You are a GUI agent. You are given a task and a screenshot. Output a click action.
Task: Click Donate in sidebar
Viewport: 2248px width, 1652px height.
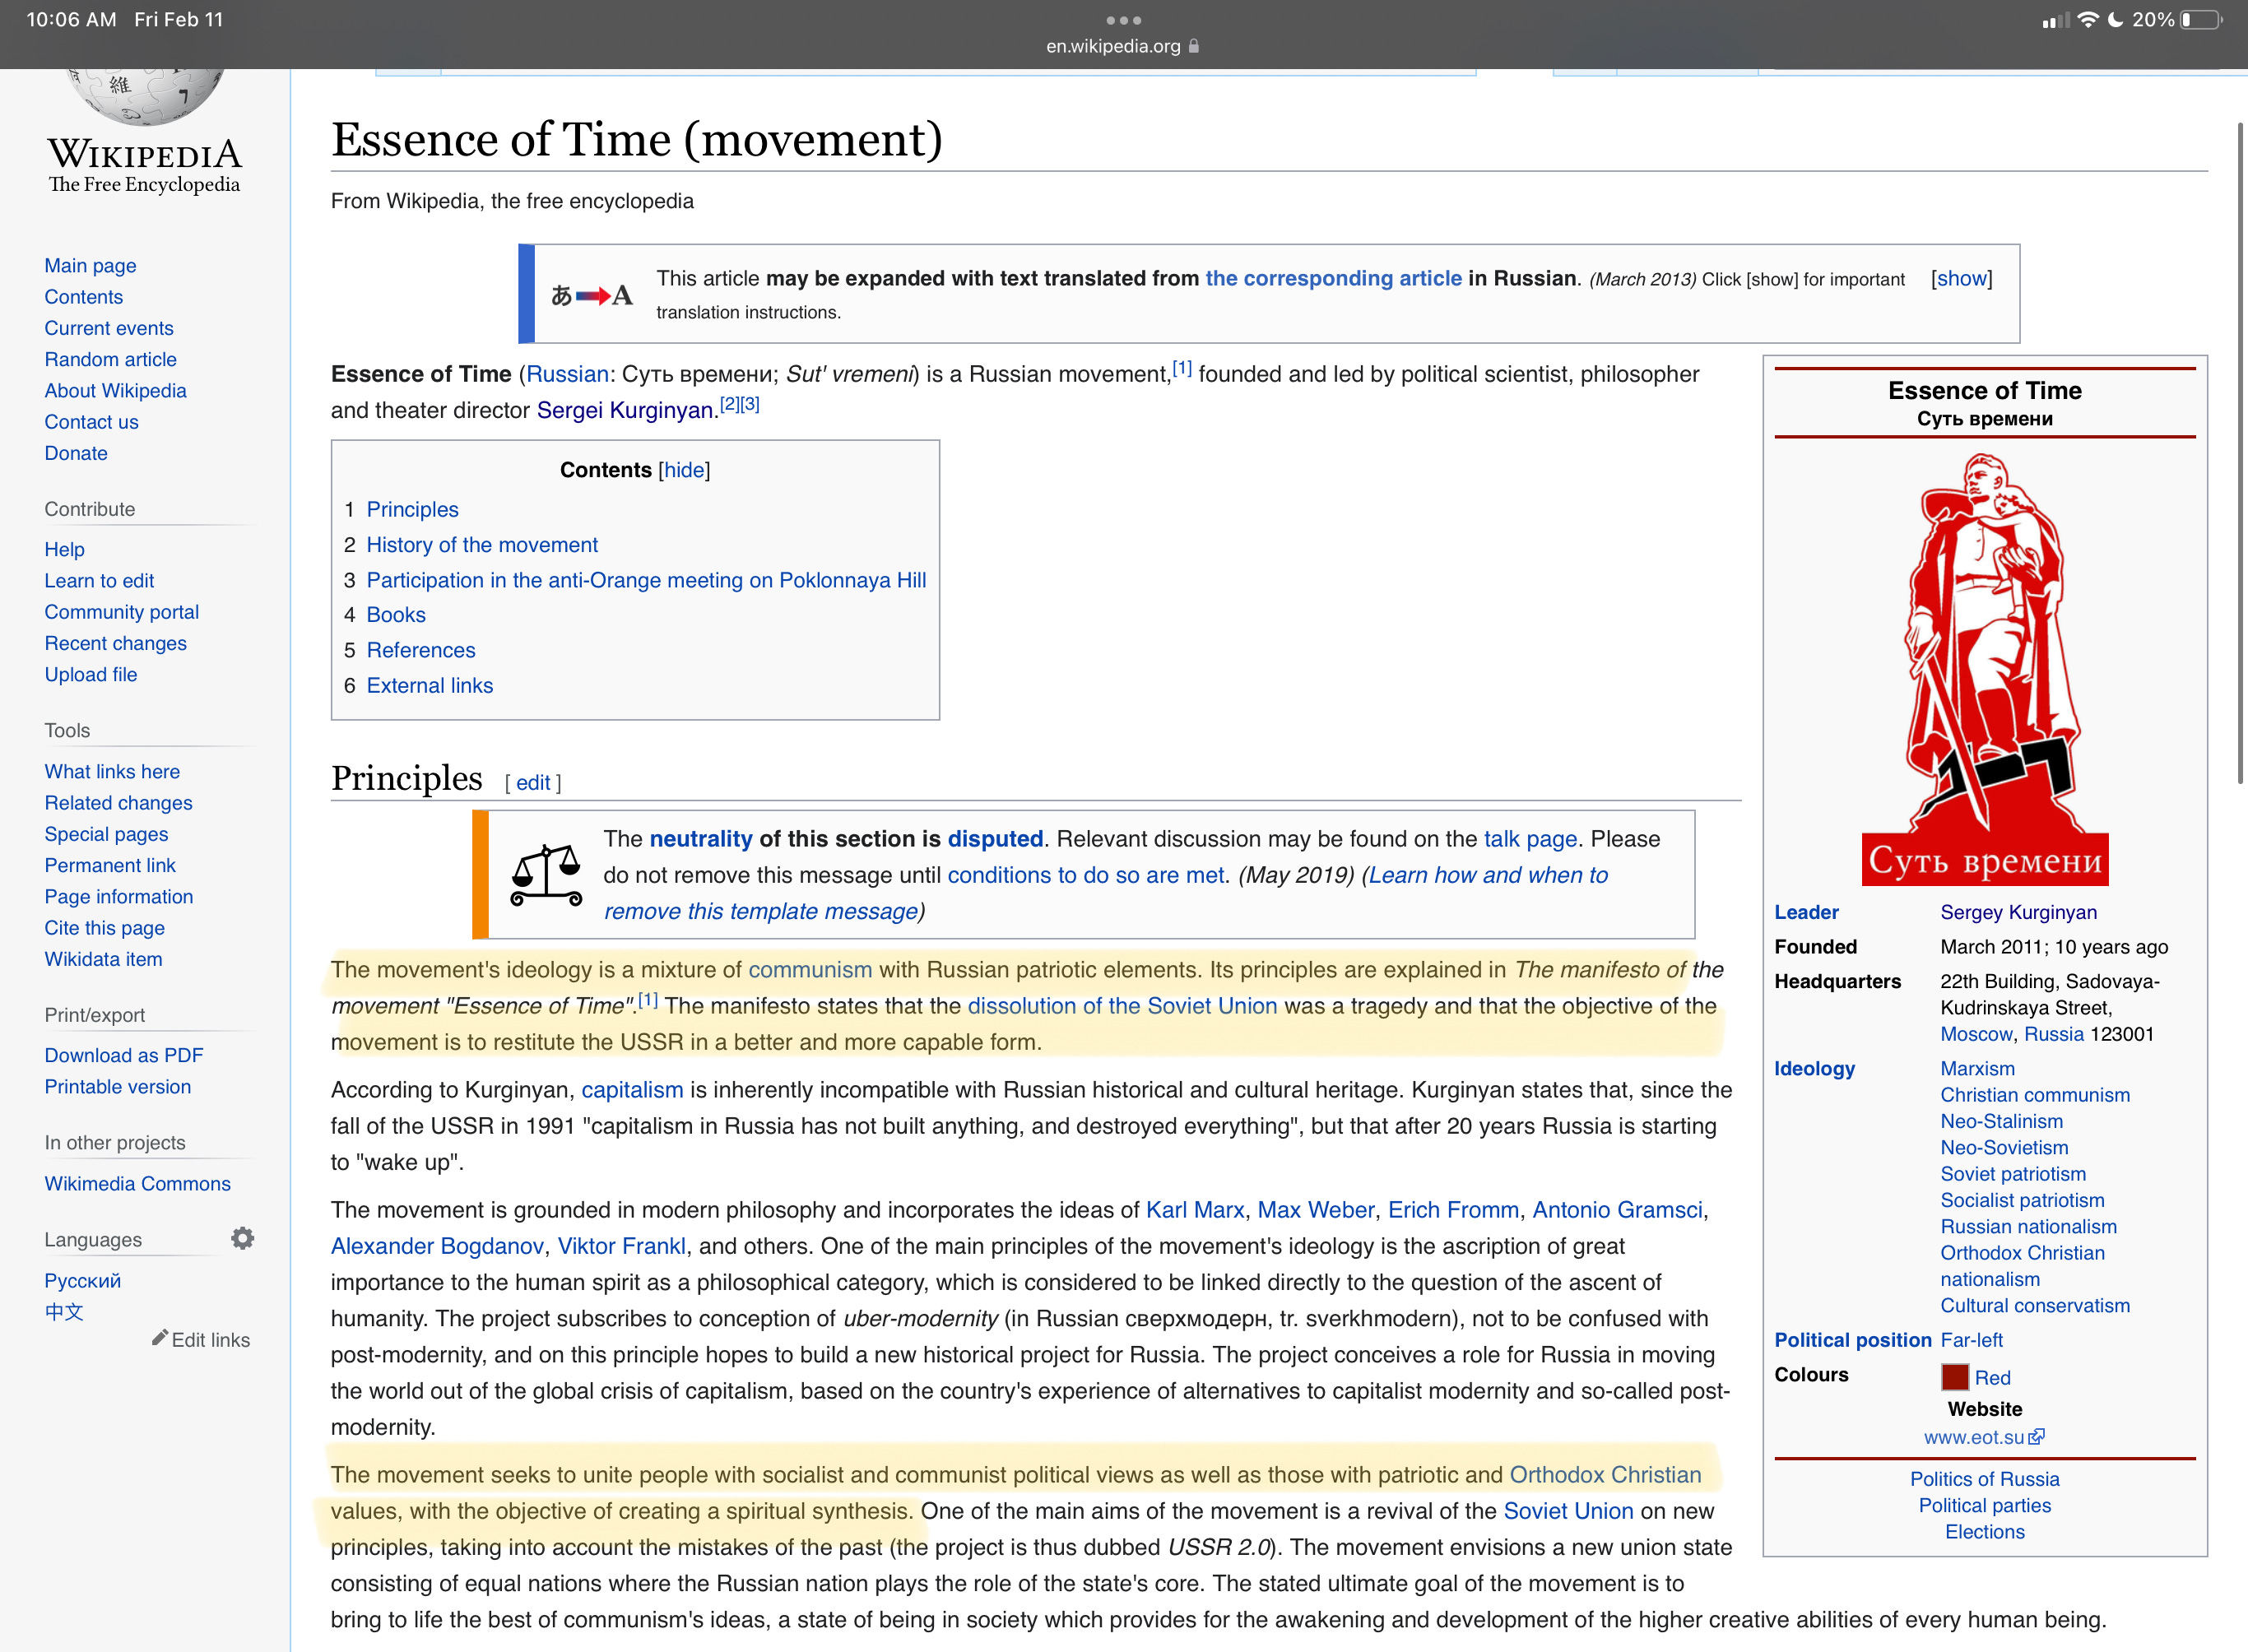point(76,453)
